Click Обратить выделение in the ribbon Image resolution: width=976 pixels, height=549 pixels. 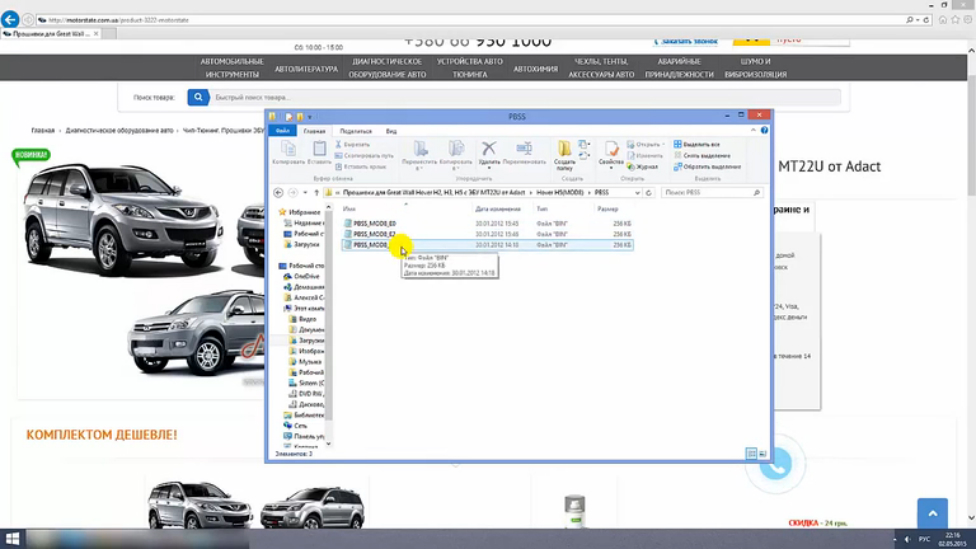pyautogui.click(x=707, y=167)
